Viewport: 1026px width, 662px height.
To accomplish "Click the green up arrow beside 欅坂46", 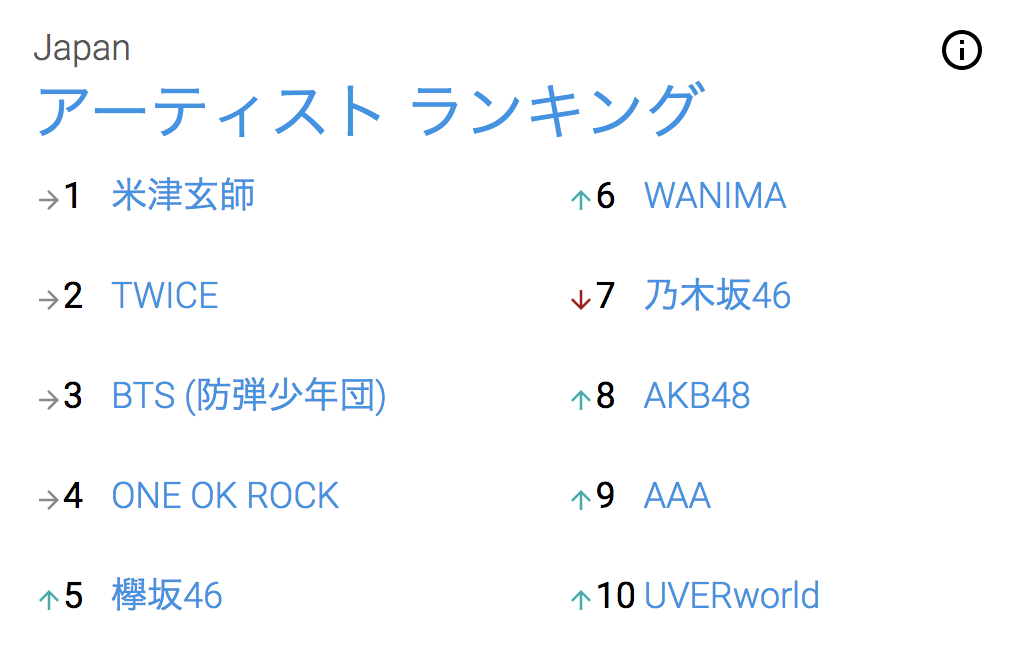I will tap(48, 599).
